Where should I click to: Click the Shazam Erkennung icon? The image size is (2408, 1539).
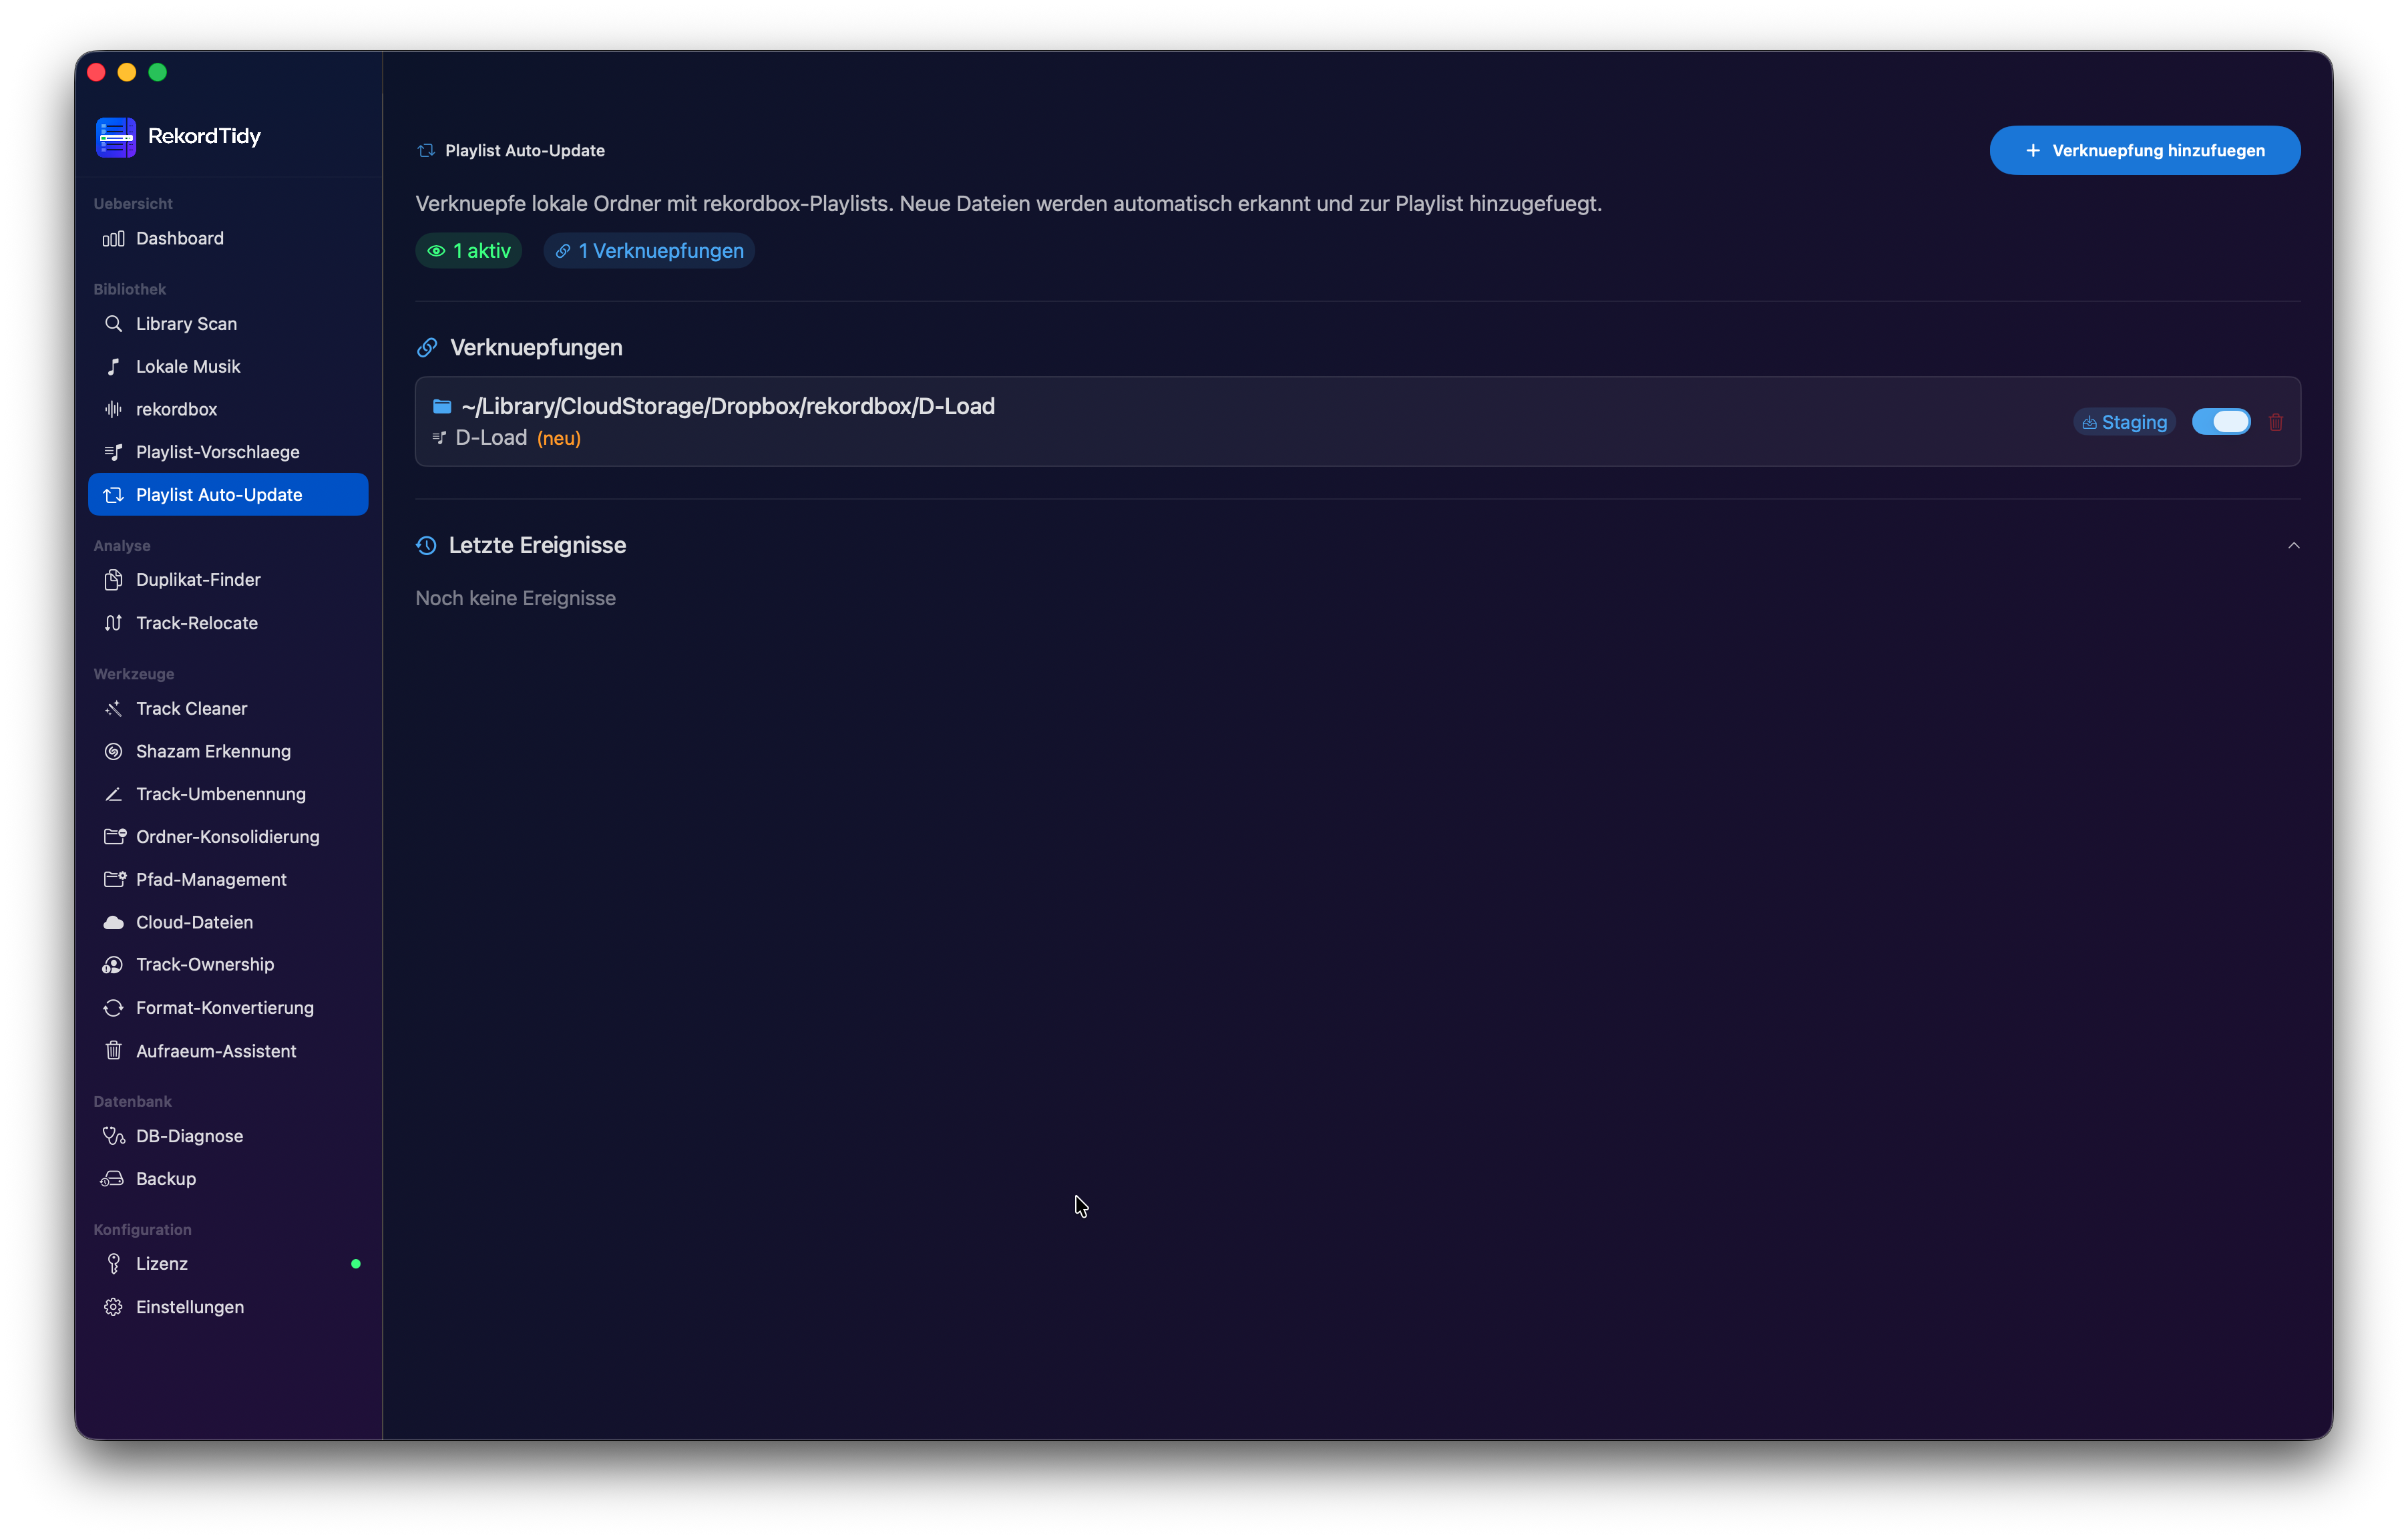click(114, 751)
